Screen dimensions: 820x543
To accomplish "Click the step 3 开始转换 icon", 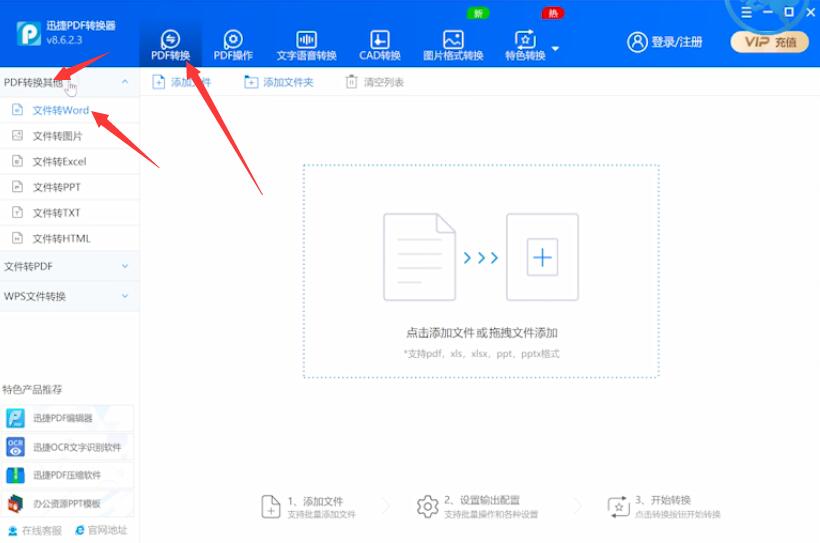I will (619, 506).
